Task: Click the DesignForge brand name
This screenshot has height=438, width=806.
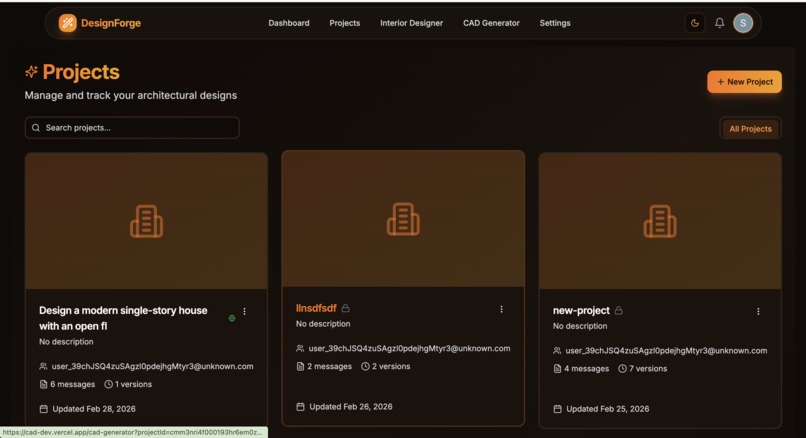Action: pos(111,23)
